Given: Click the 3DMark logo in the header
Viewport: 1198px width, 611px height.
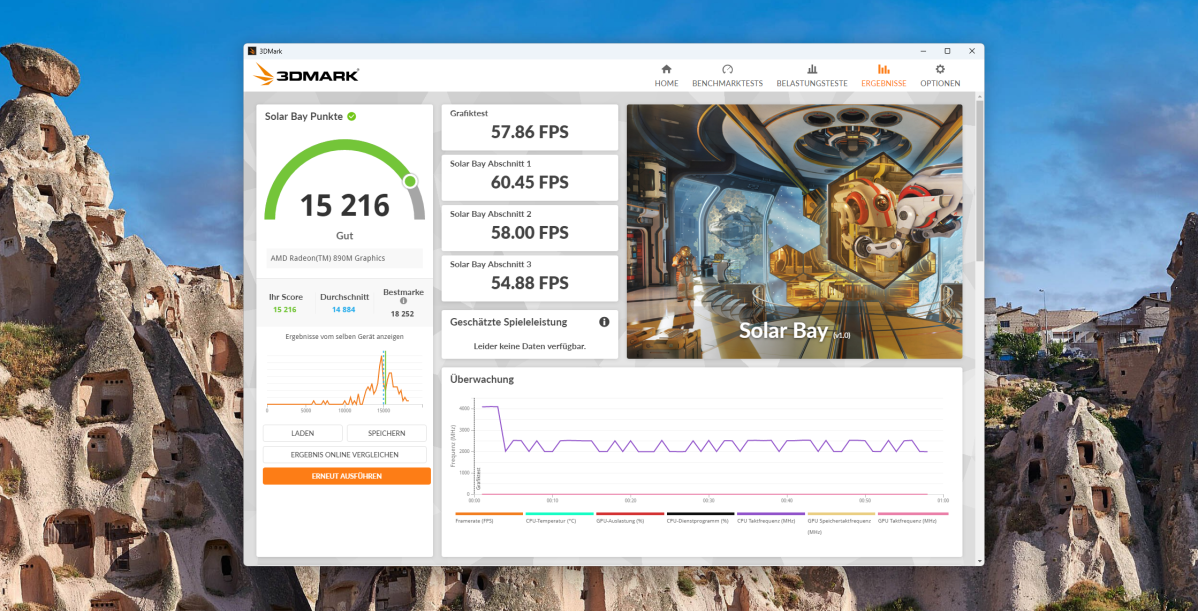Looking at the screenshot, I should [306, 75].
